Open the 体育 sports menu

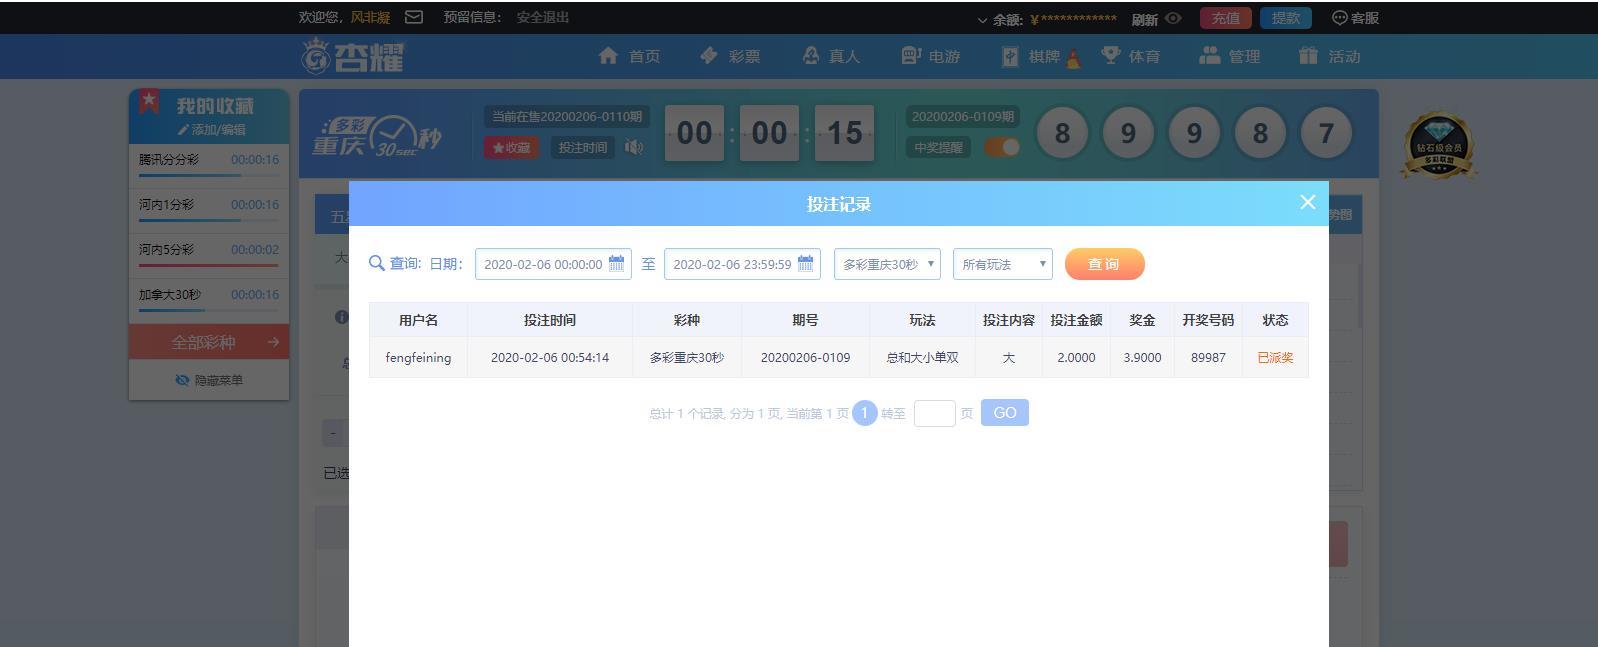pos(1131,56)
